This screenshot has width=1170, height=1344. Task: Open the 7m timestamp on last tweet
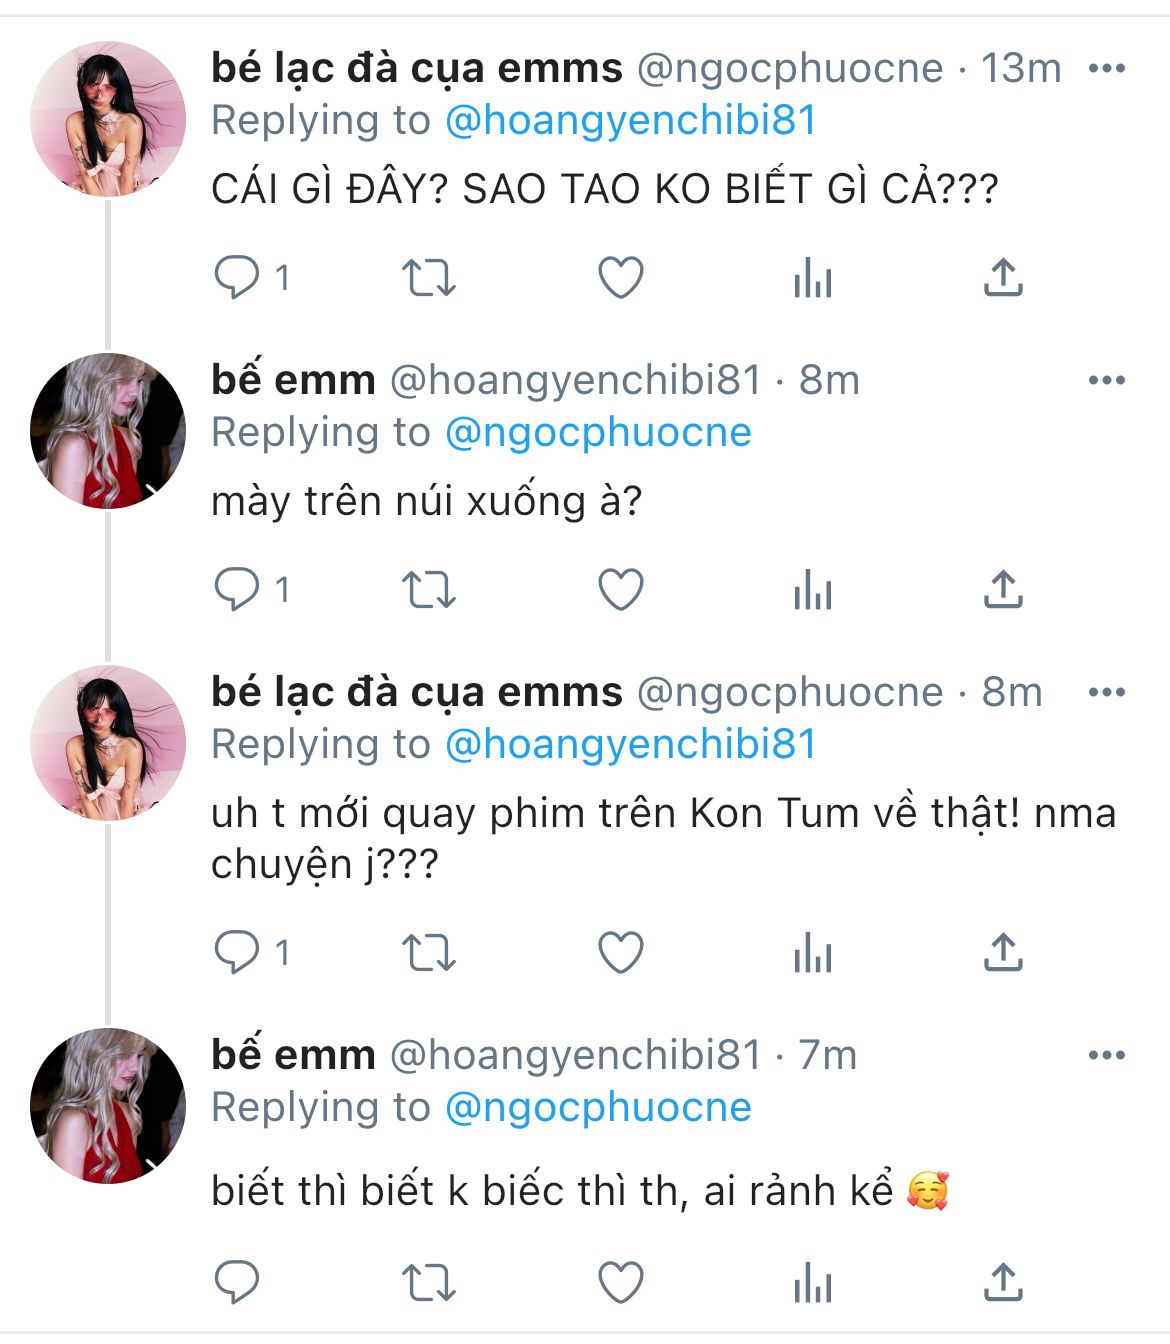click(x=827, y=1056)
